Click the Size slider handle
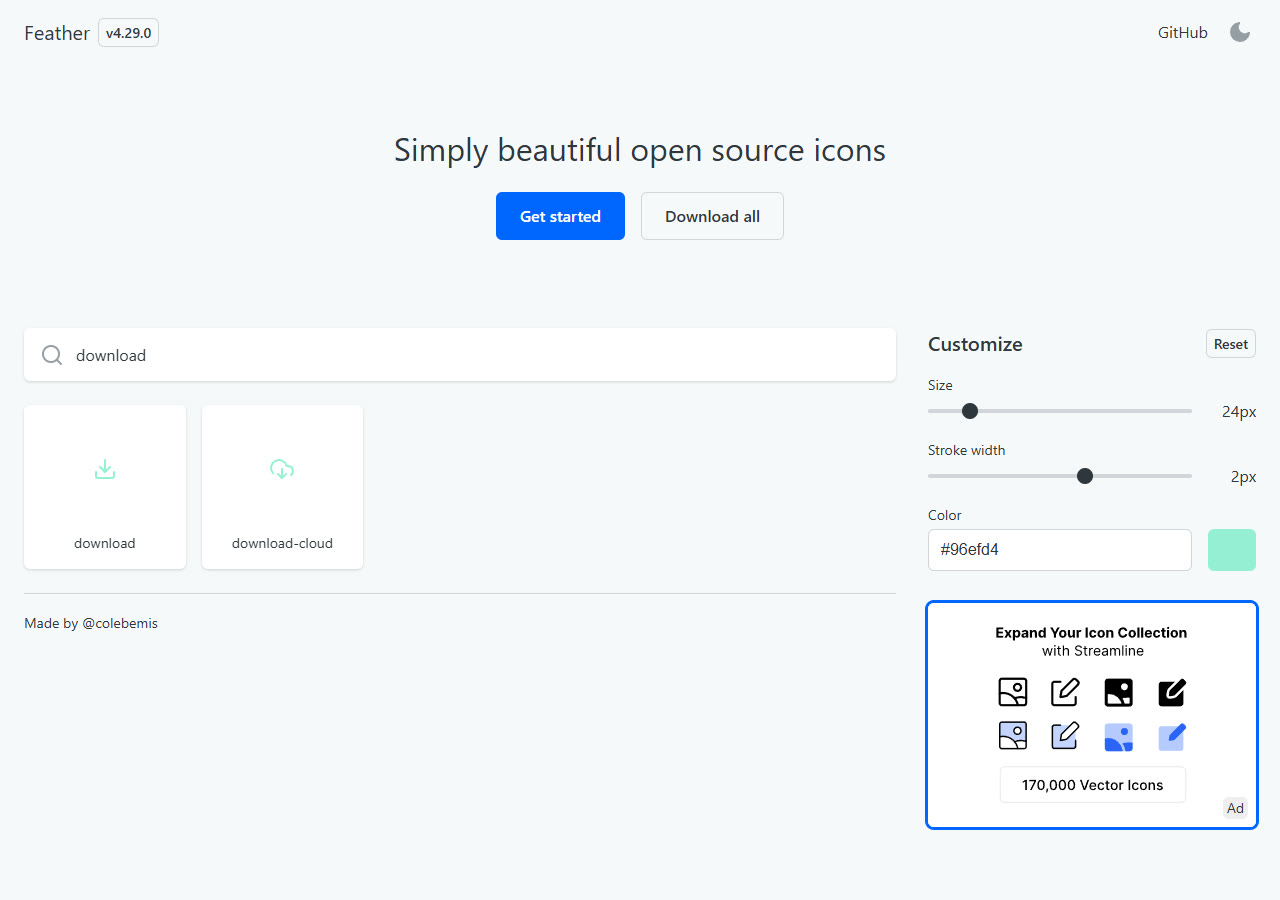Screen dimensions: 1280x900 coord(970,411)
